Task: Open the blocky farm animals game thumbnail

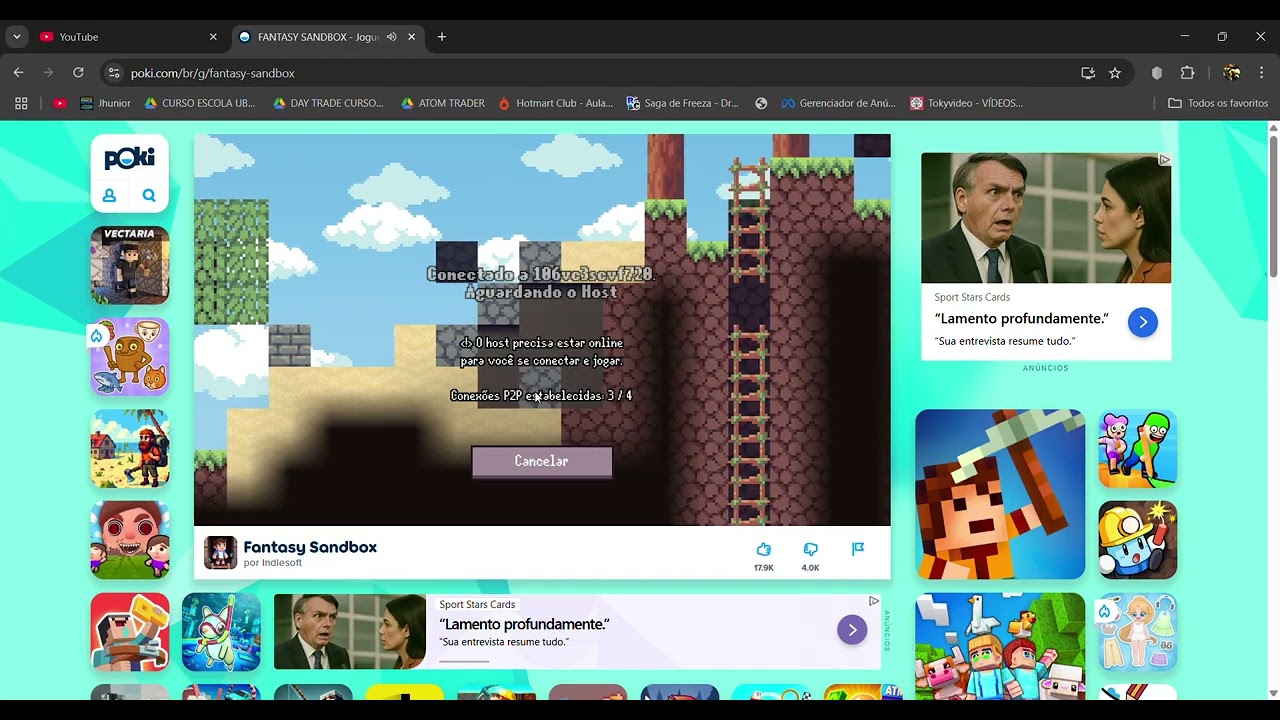Action: click(1000, 646)
